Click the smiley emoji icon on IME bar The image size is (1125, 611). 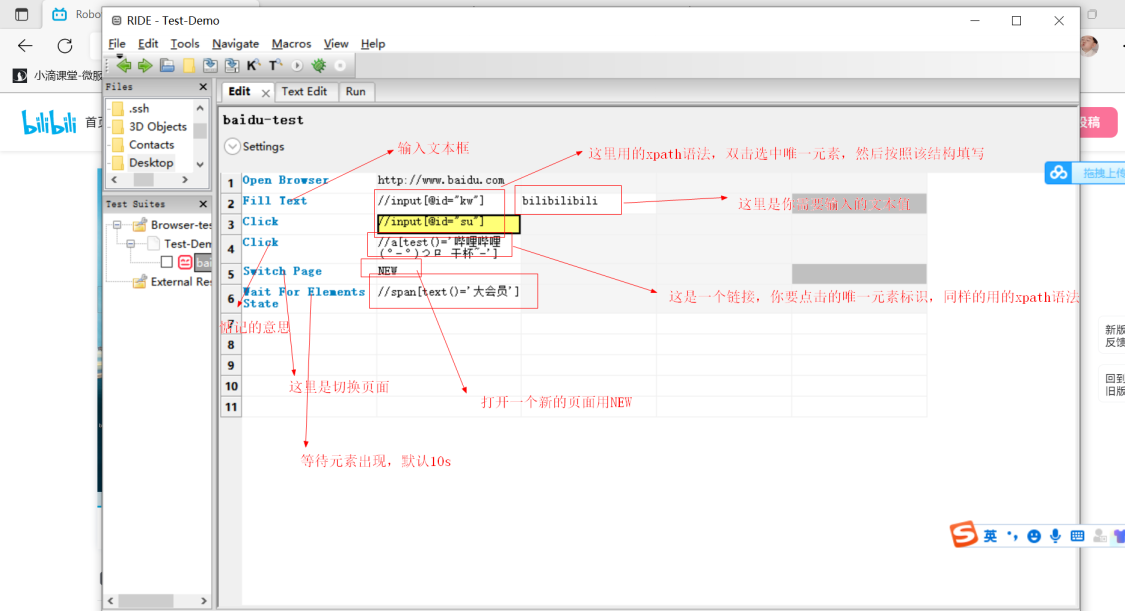1034,536
